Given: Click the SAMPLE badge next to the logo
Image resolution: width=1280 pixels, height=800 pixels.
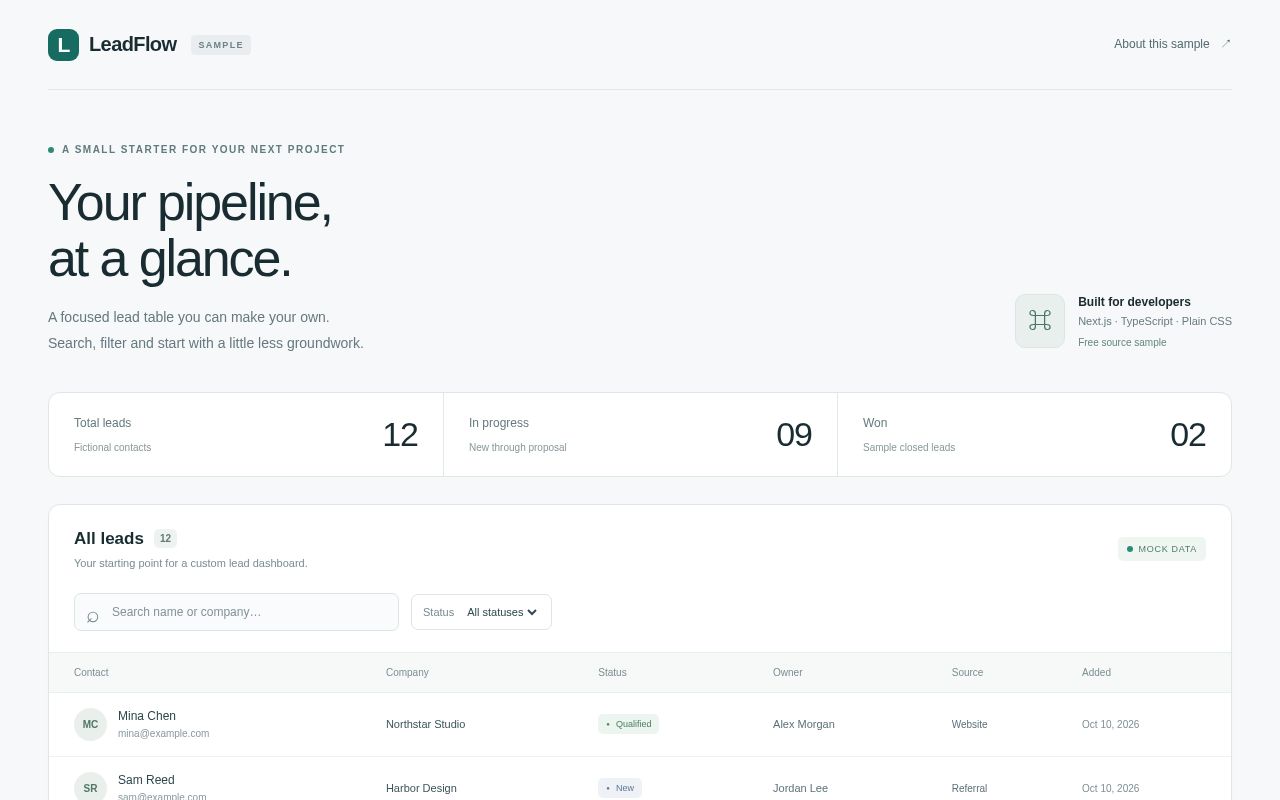Looking at the screenshot, I should [x=221, y=45].
